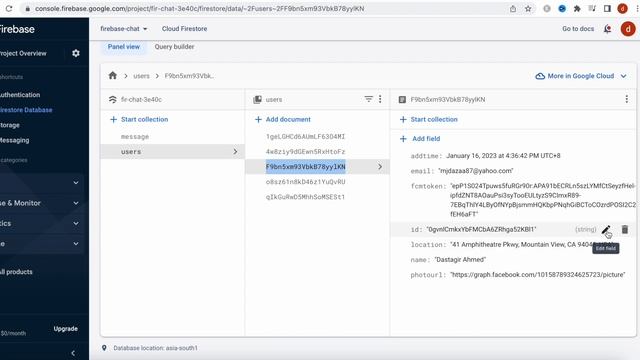Open document 4w8ziy9dGEwn5RxHtoFz
The height and width of the screenshot is (360, 640).
pos(305,151)
